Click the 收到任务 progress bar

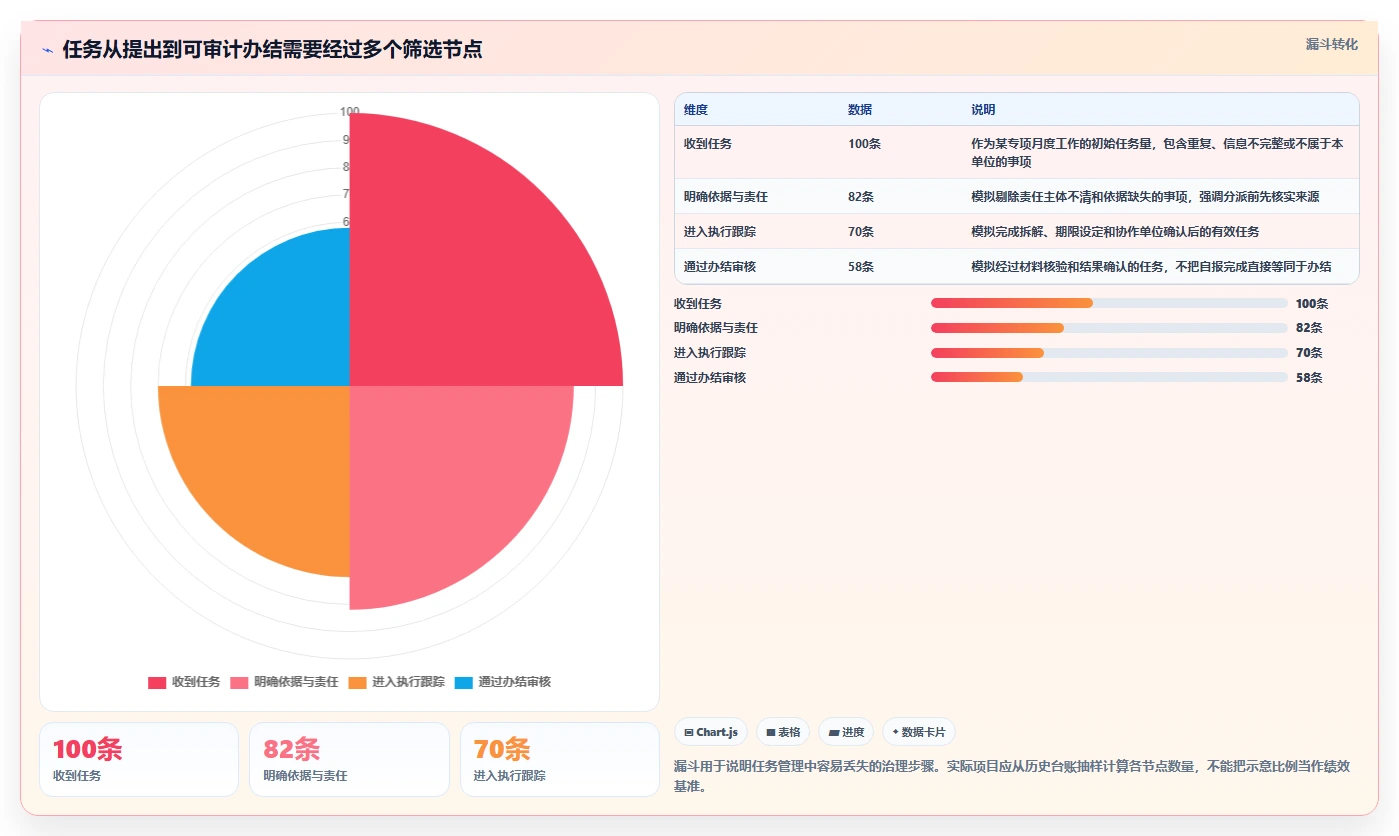1109,303
